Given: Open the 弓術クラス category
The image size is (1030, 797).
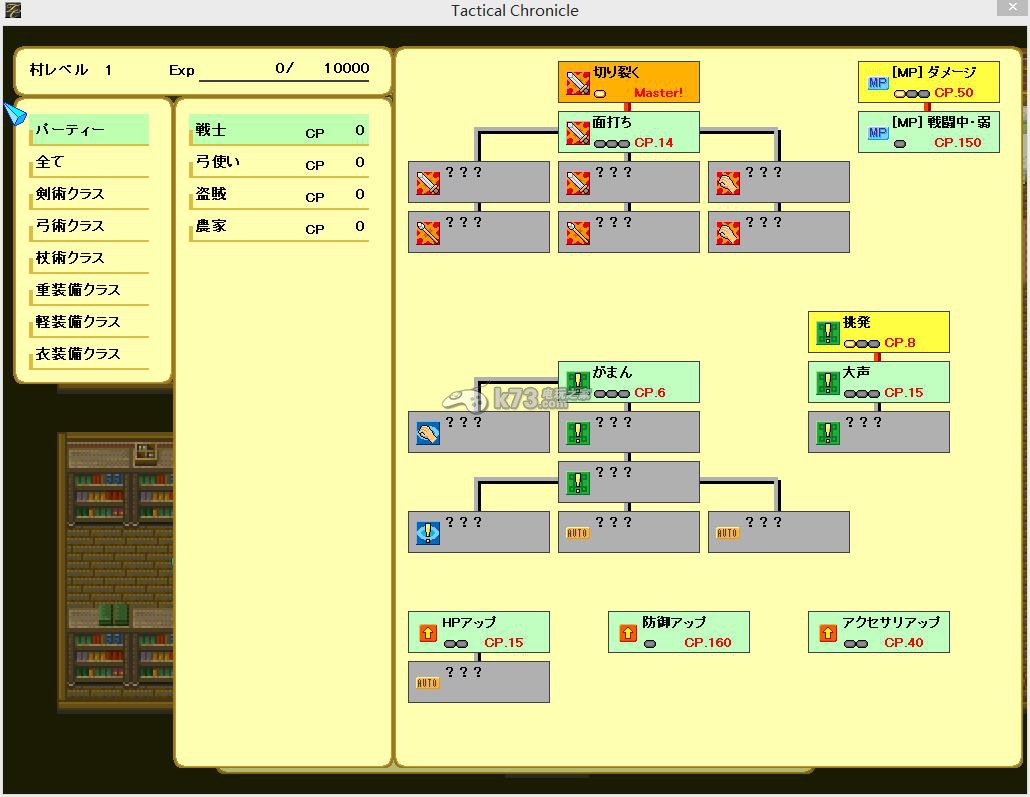Looking at the screenshot, I should (x=90, y=226).
